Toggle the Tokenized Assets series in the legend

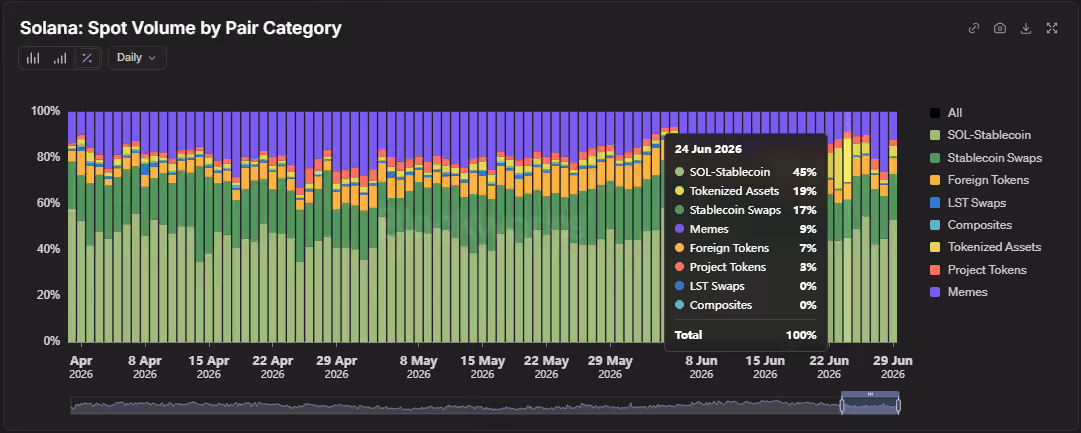[985, 247]
